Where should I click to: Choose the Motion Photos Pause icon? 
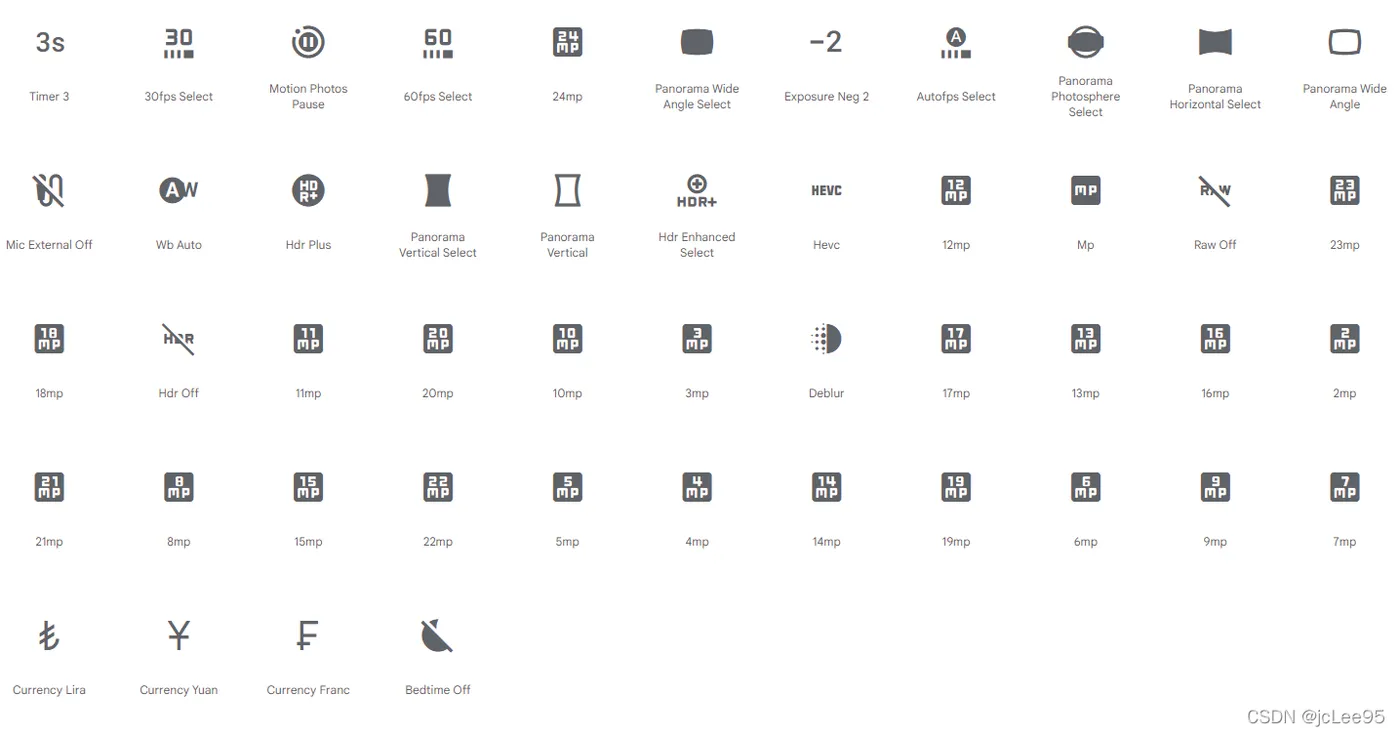(x=308, y=42)
